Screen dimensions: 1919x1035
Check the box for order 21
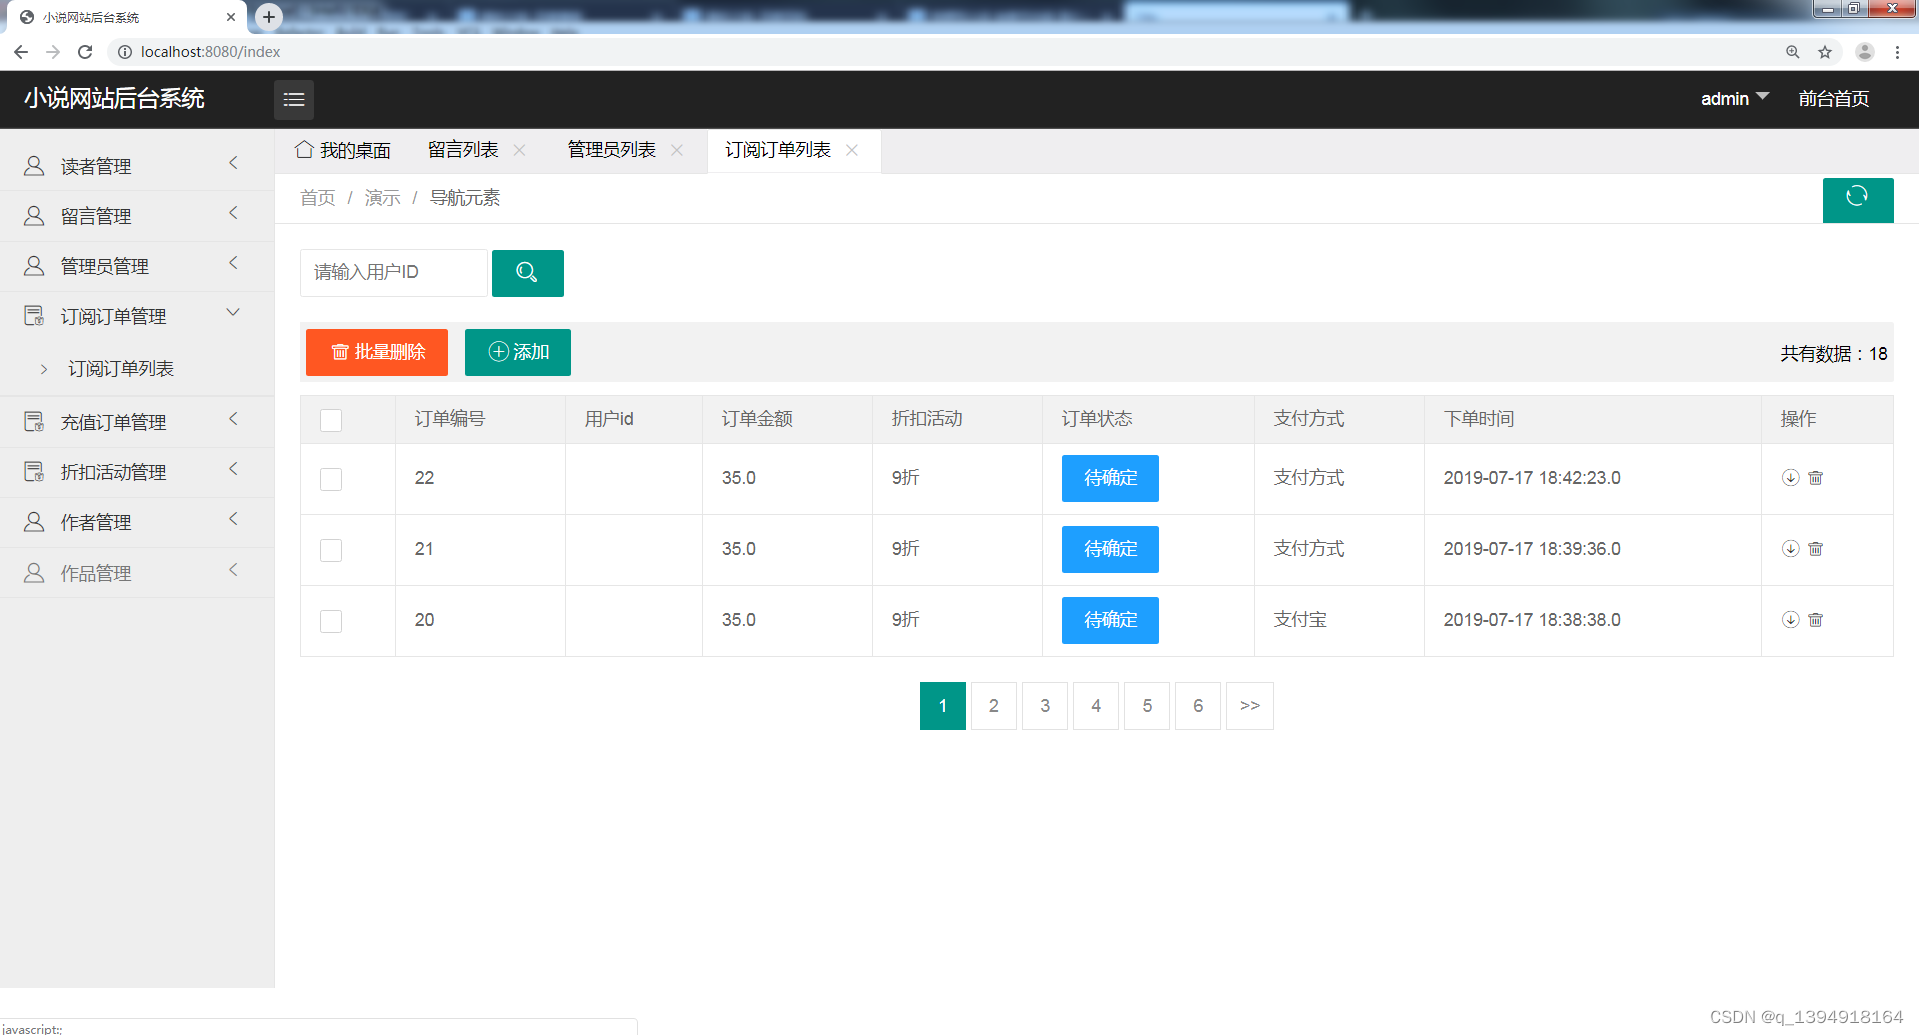(331, 550)
